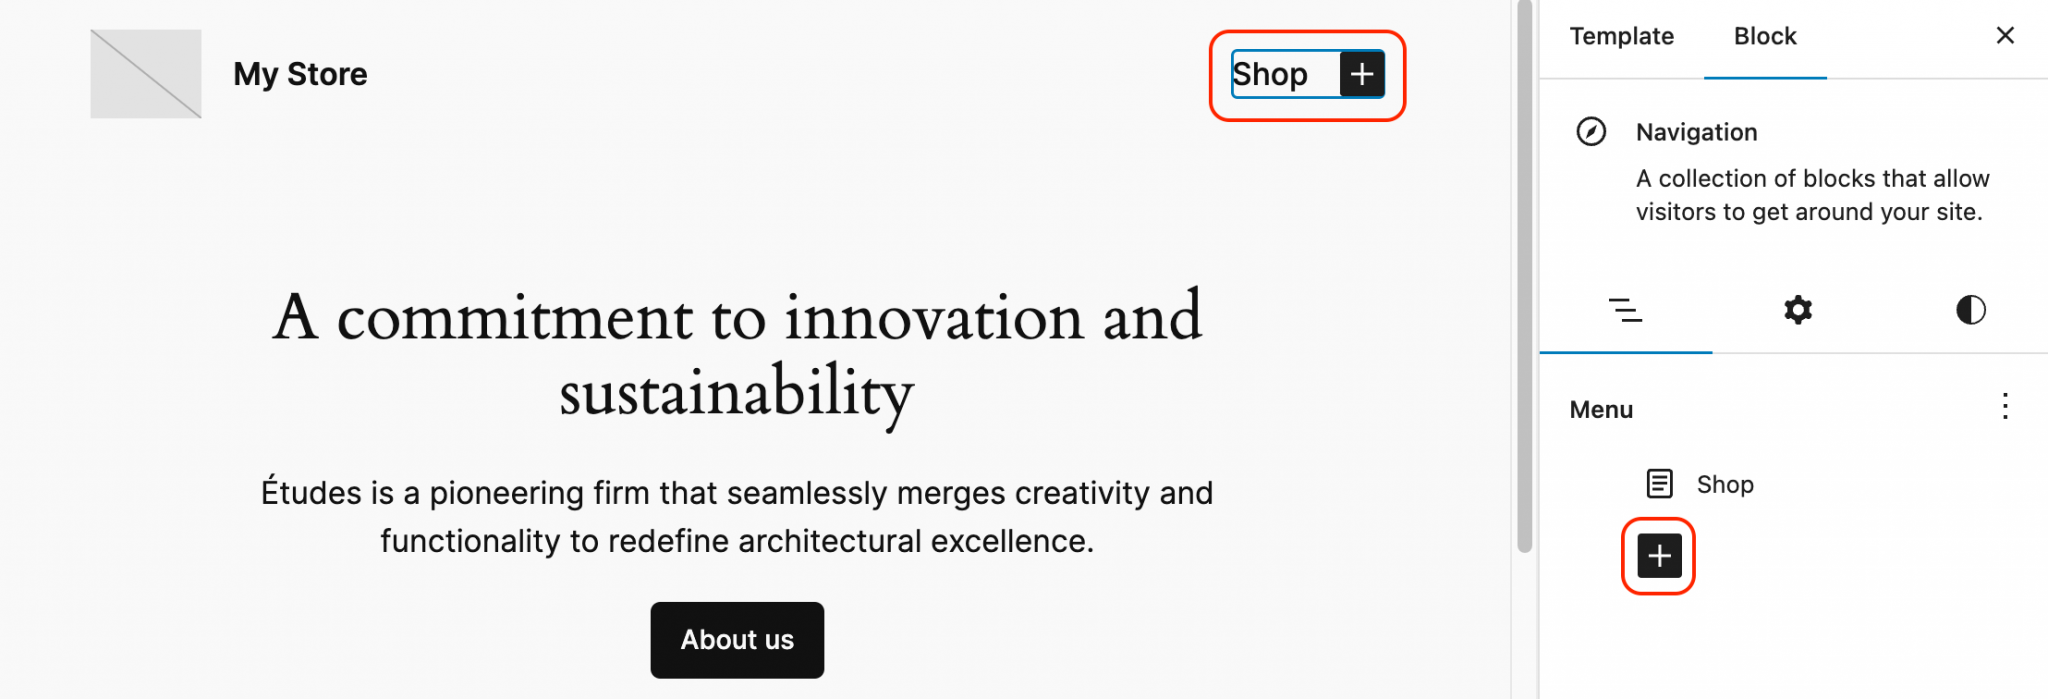2048x699 pixels.
Task: Select the My Store site title
Action: click(x=300, y=73)
